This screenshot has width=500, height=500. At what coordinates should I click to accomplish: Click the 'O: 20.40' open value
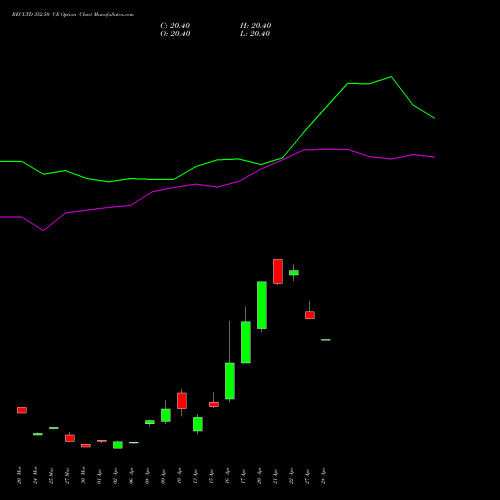coord(175,34)
